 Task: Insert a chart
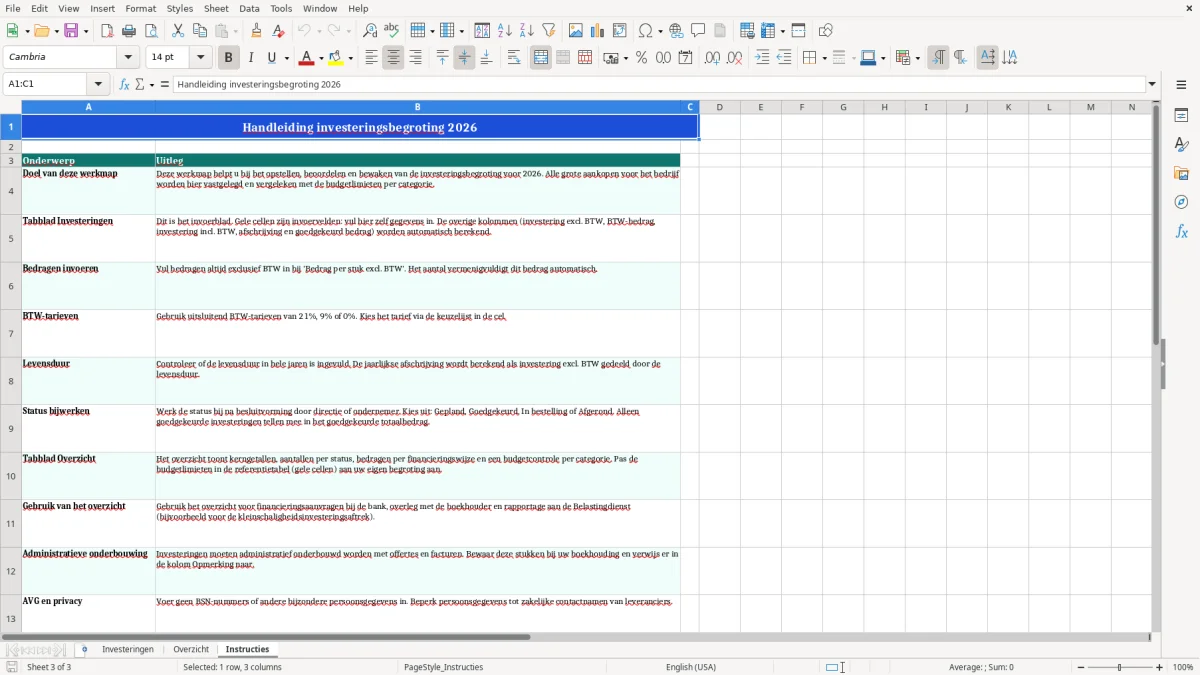pos(598,31)
